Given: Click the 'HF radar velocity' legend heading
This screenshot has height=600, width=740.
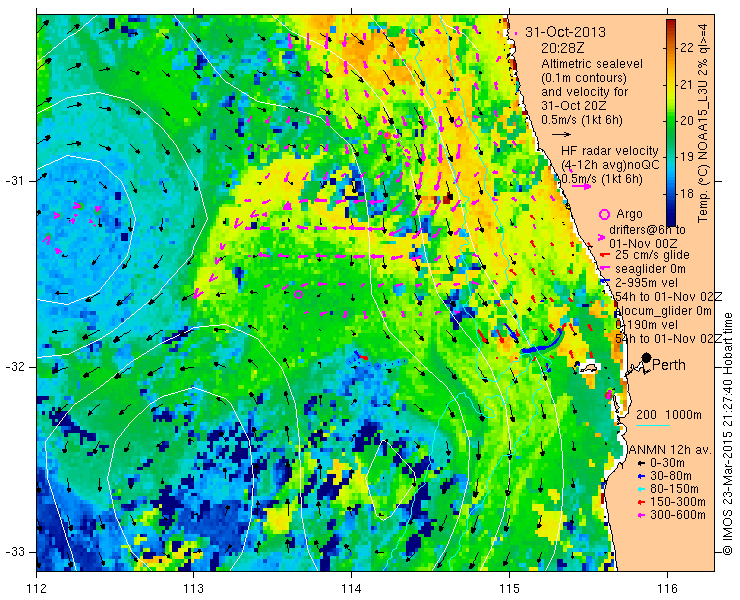Looking at the screenshot, I should (610, 151).
